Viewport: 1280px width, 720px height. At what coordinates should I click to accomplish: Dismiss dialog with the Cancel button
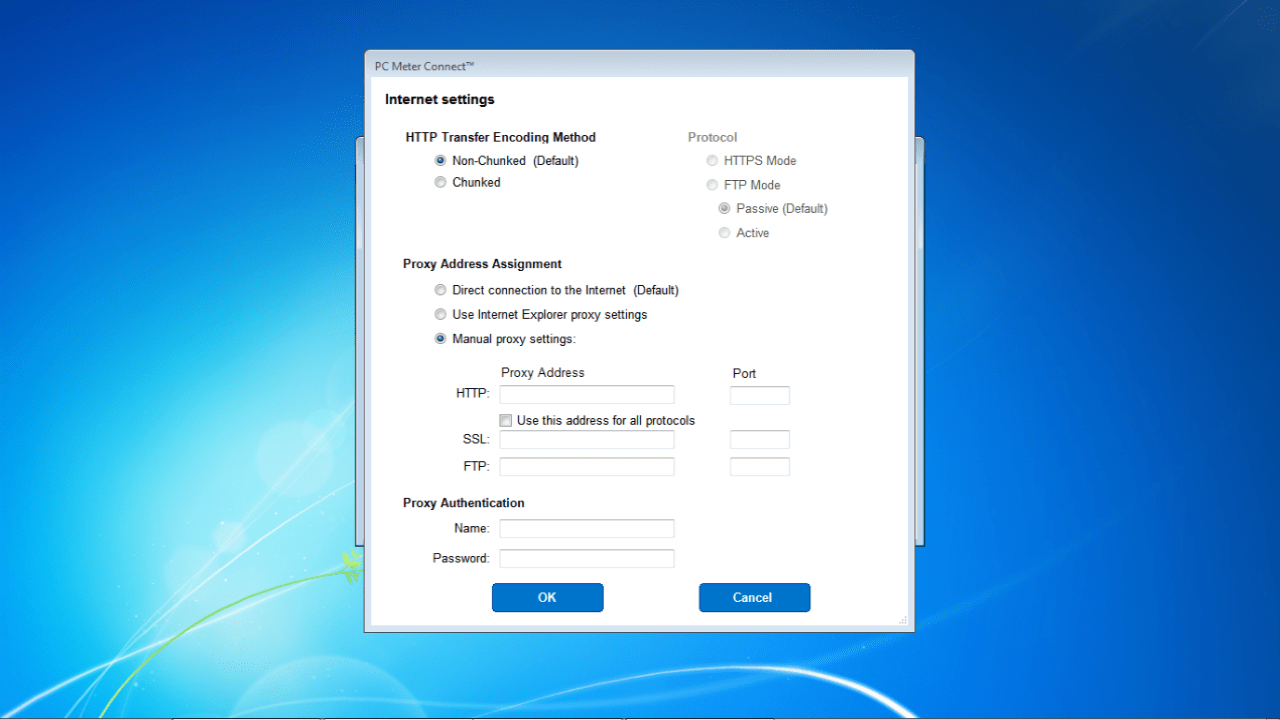click(x=754, y=597)
